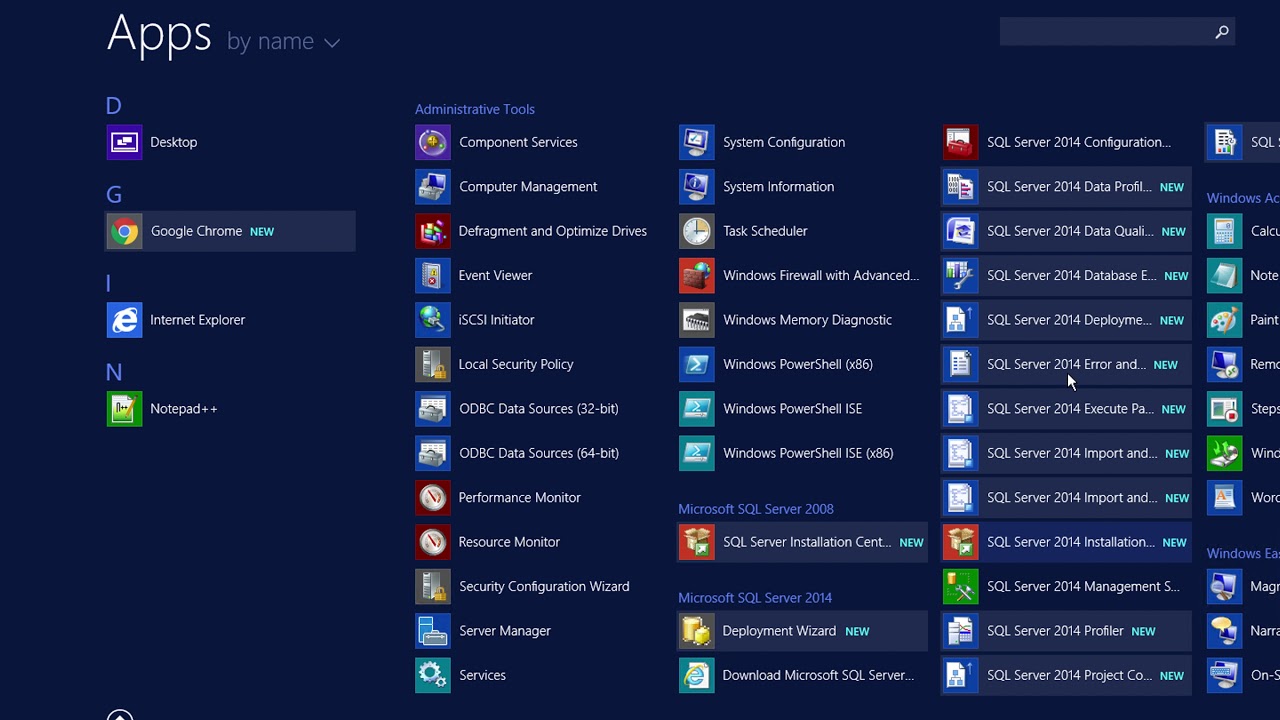Screen dimensions: 1280x720
Task: Open Event Viewer icon
Action: pos(433,276)
